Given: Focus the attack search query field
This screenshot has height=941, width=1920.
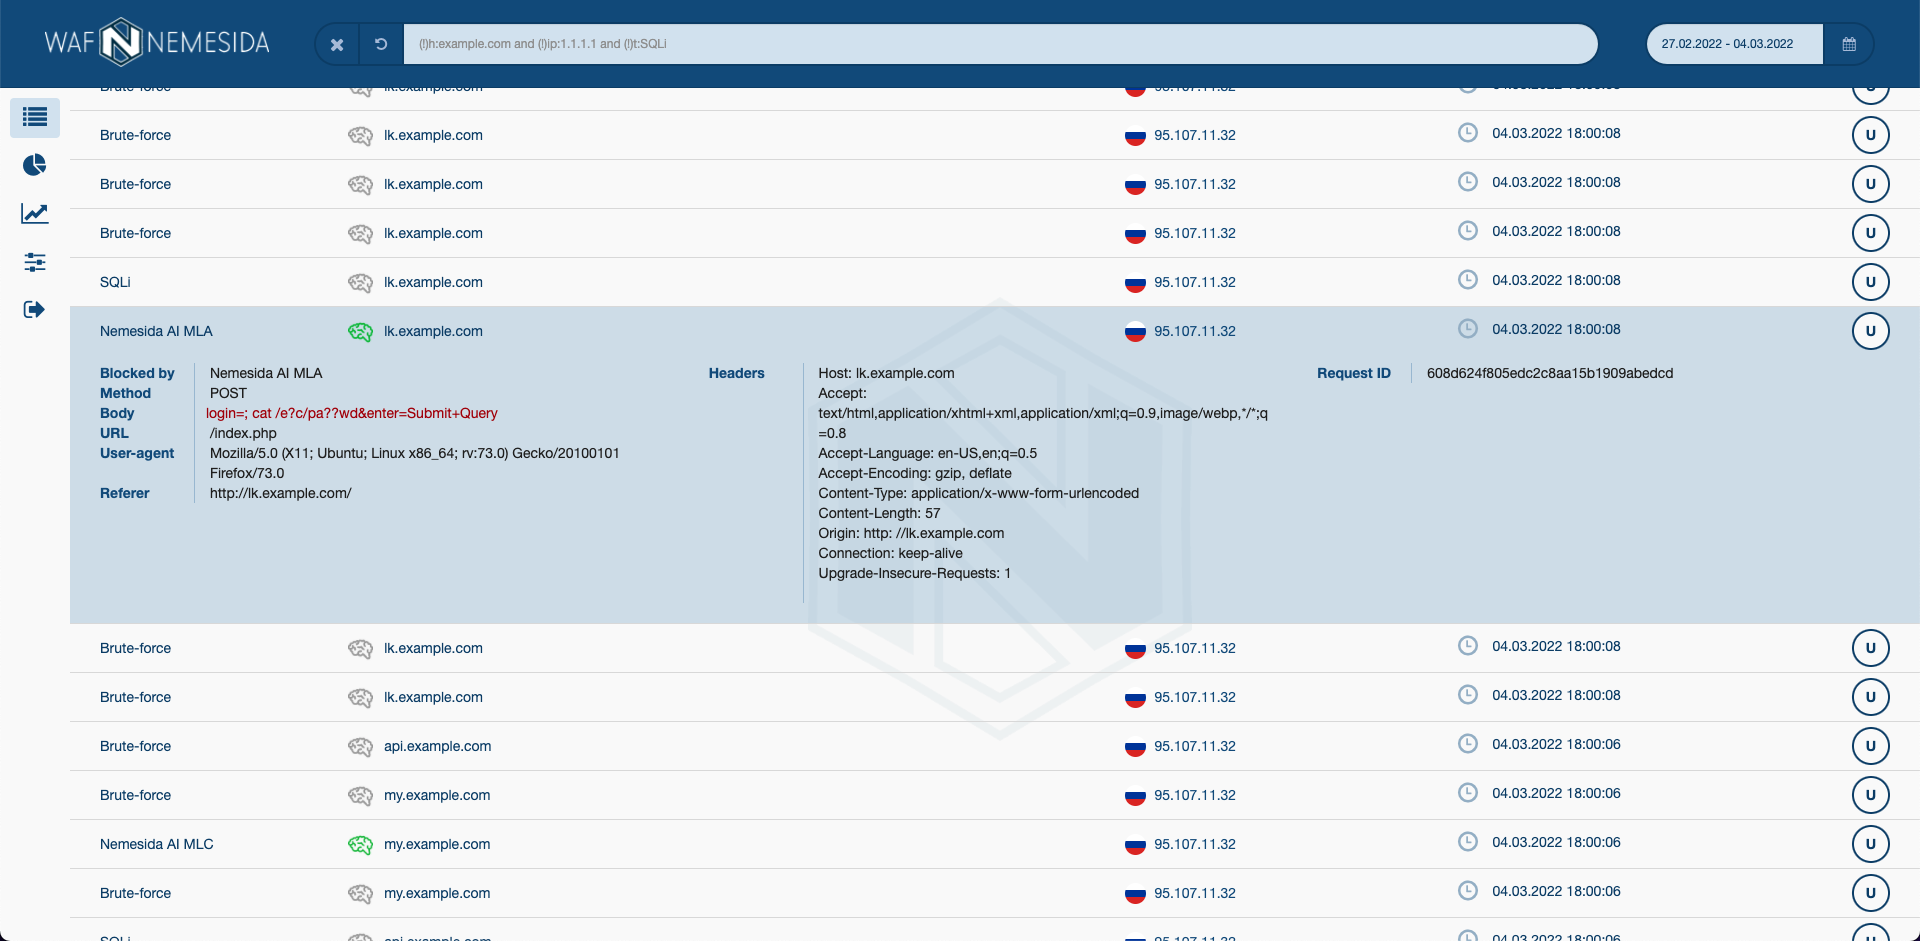Looking at the screenshot, I should point(1000,44).
